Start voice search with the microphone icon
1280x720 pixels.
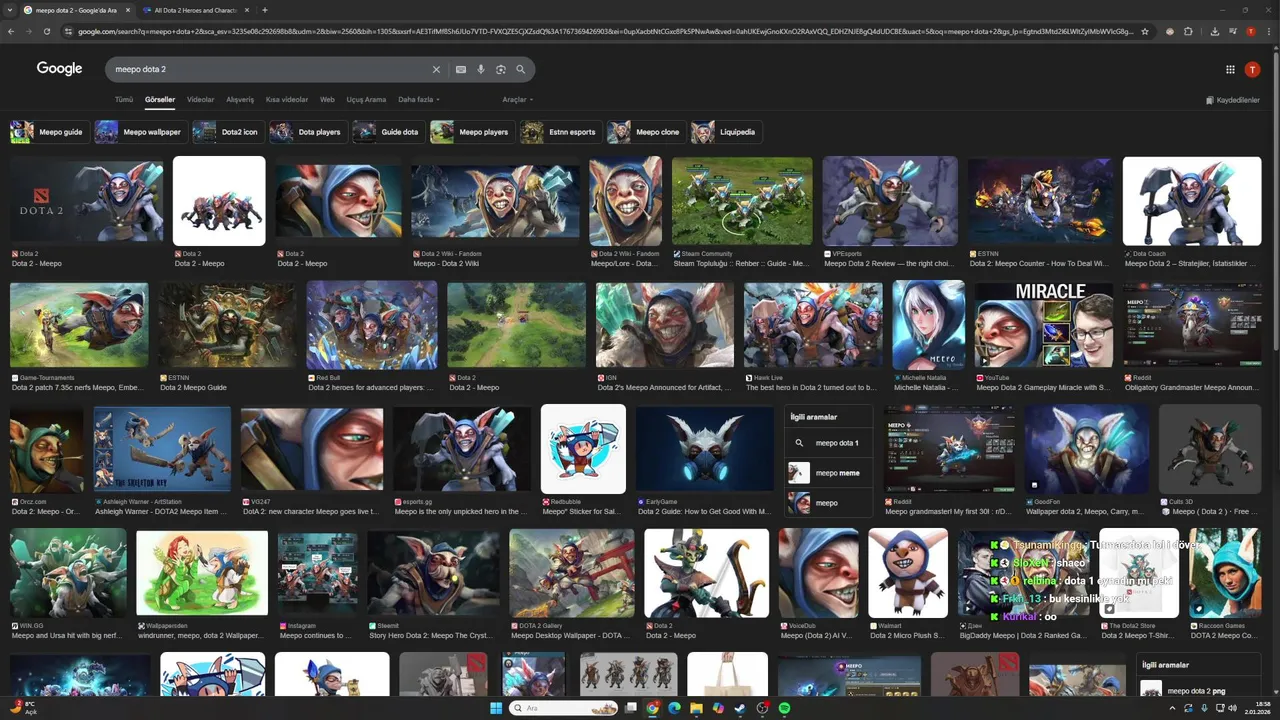[x=481, y=70]
